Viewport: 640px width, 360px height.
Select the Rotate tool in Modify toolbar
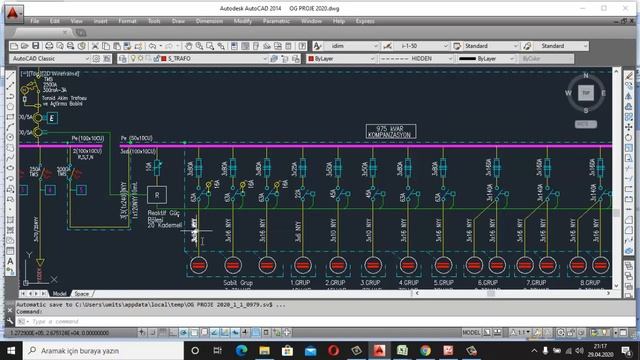[x=629, y=138]
